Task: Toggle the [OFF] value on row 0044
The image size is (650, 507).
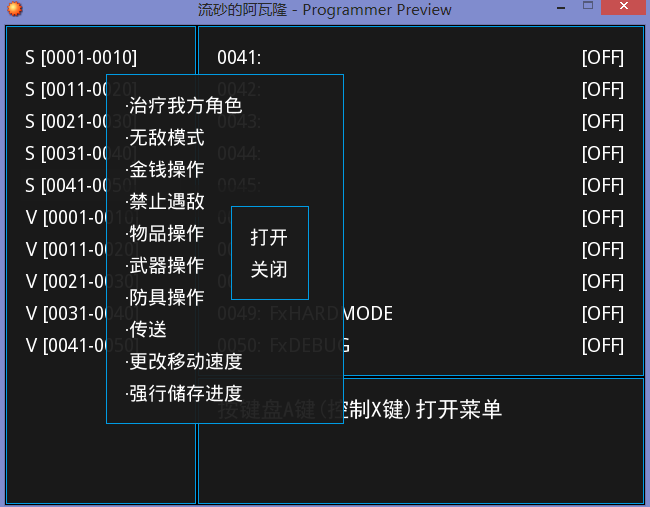Action: point(603,153)
